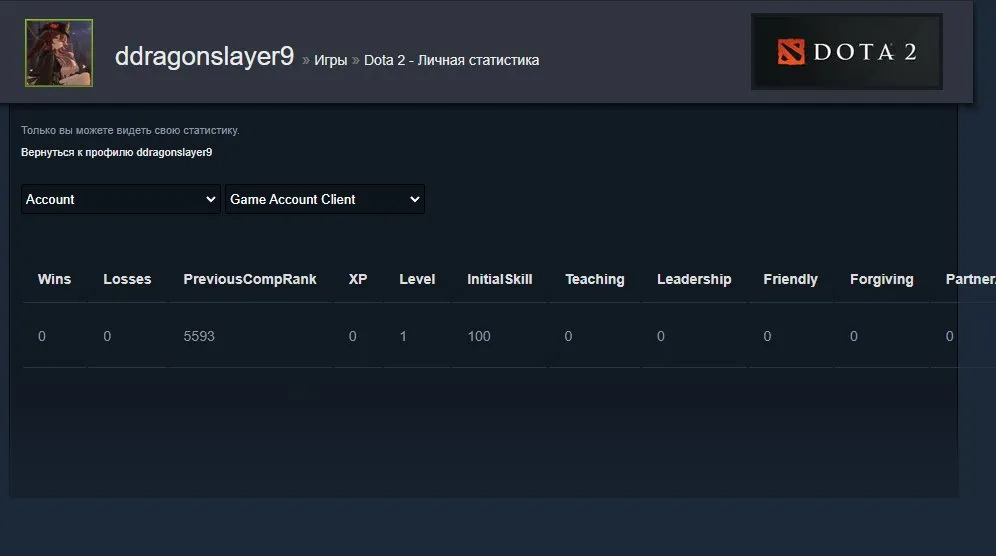Image resolution: width=996 pixels, height=556 pixels.
Task: Select the PreviousCompRank value 5593
Action: (199, 336)
